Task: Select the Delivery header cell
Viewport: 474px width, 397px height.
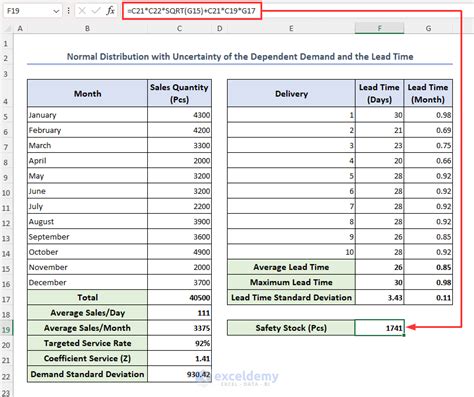Action: click(291, 93)
